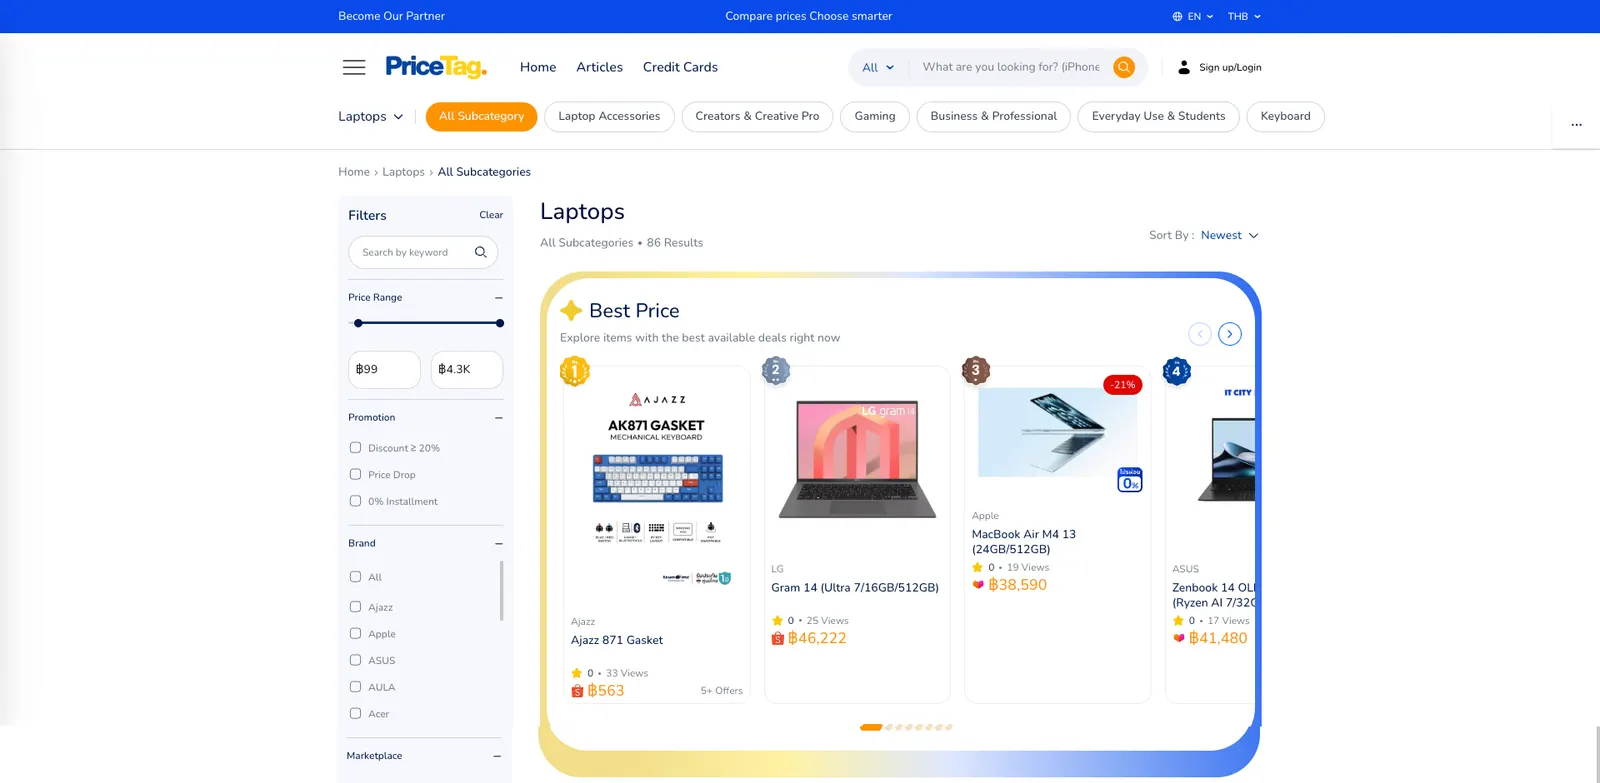Click the PriceTag logo
The image size is (1600, 783).
click(436, 67)
